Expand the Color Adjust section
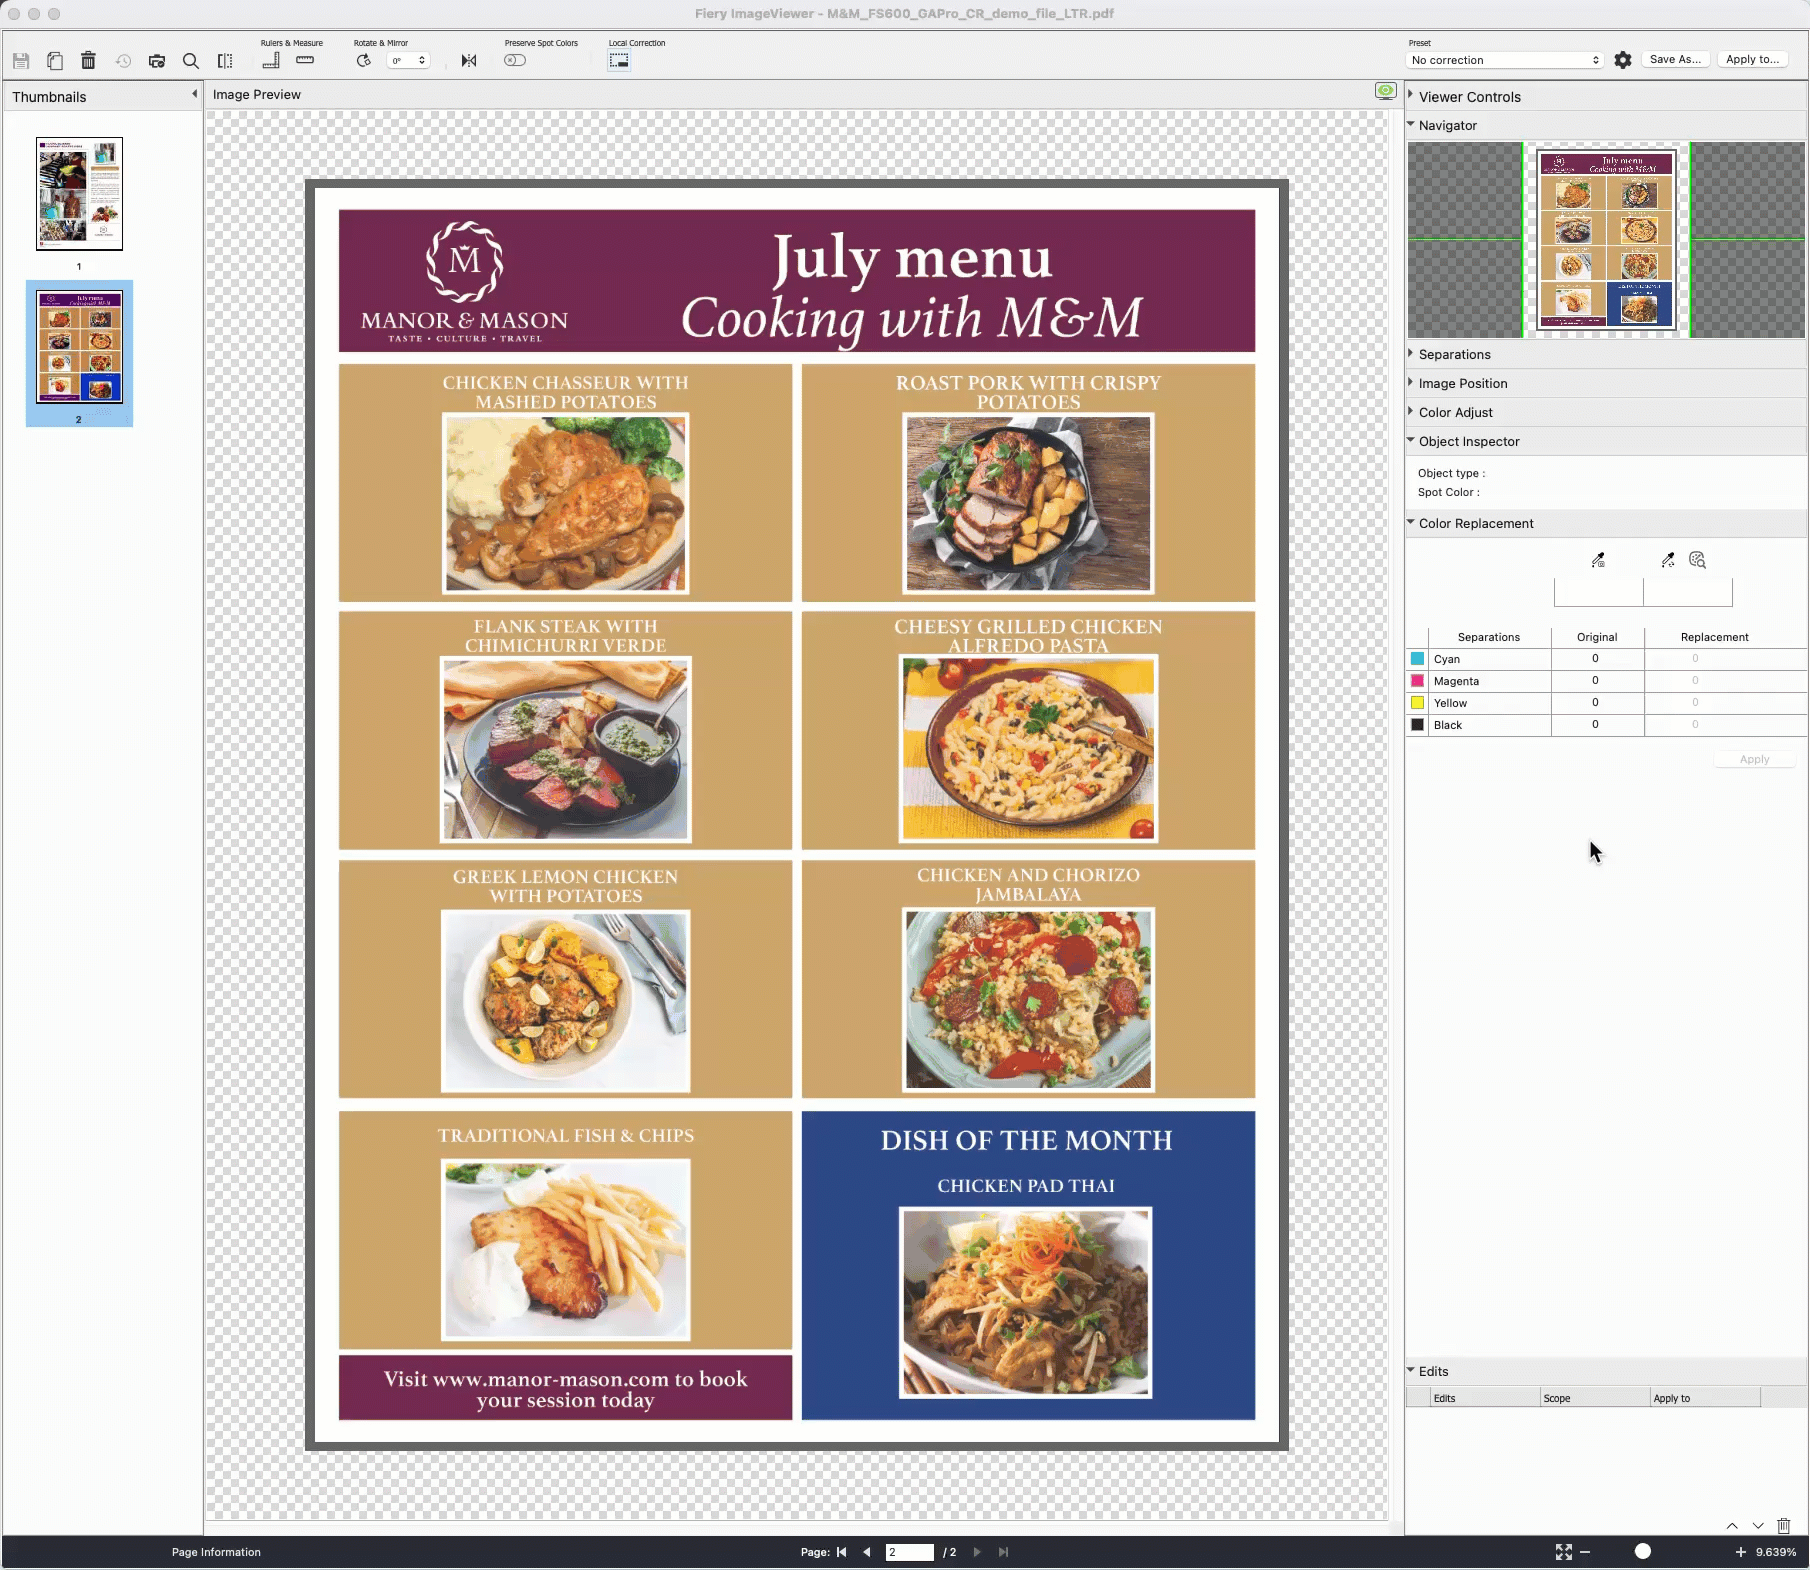 tap(1411, 411)
